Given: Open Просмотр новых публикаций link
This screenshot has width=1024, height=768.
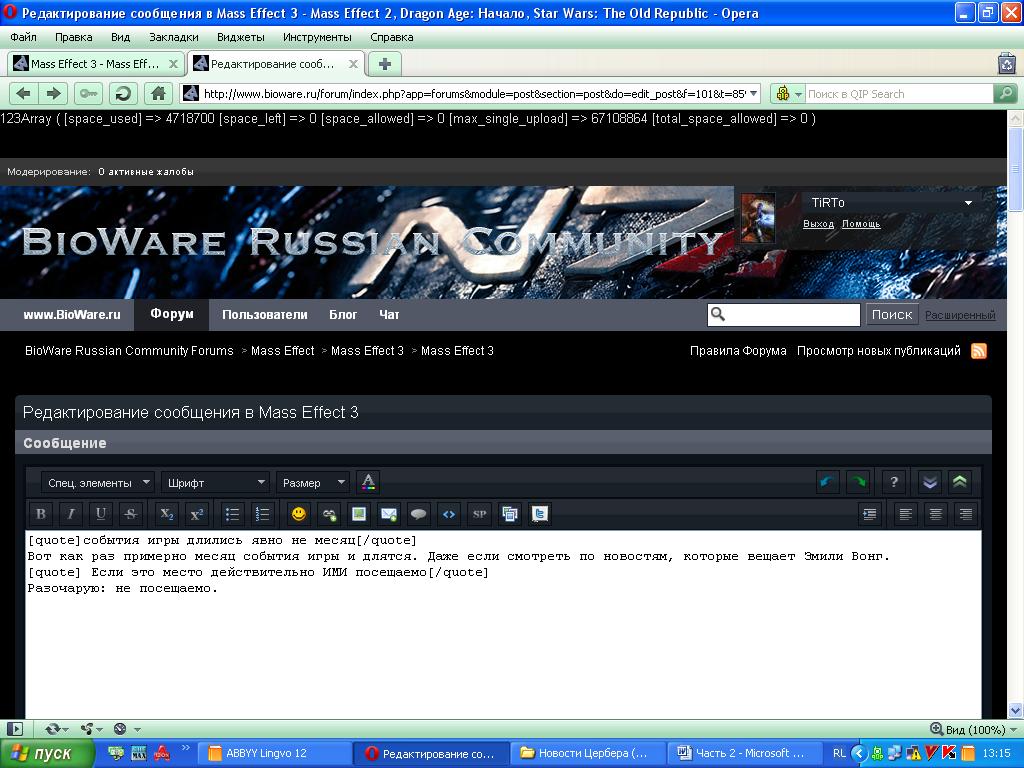Looking at the screenshot, I should [x=878, y=351].
